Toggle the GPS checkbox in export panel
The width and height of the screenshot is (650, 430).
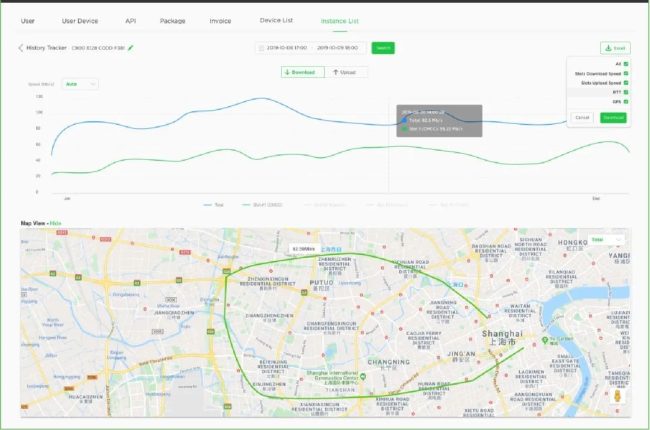pyautogui.click(x=626, y=101)
